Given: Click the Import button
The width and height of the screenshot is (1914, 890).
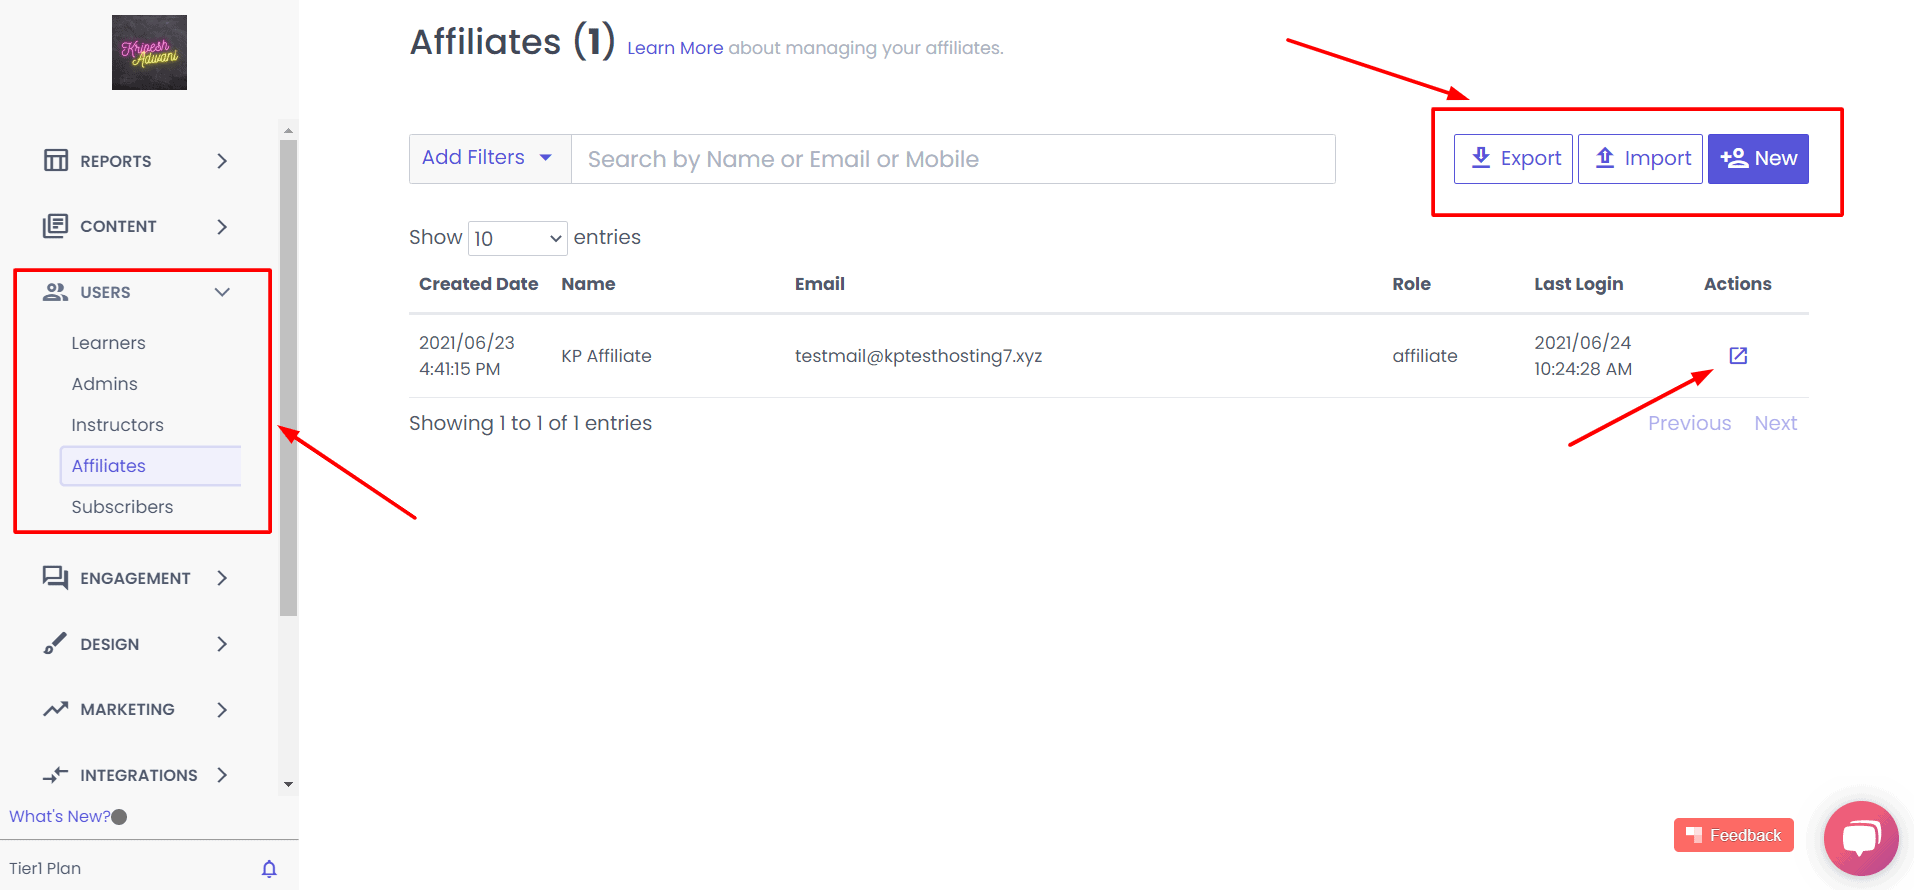Looking at the screenshot, I should pyautogui.click(x=1640, y=159).
